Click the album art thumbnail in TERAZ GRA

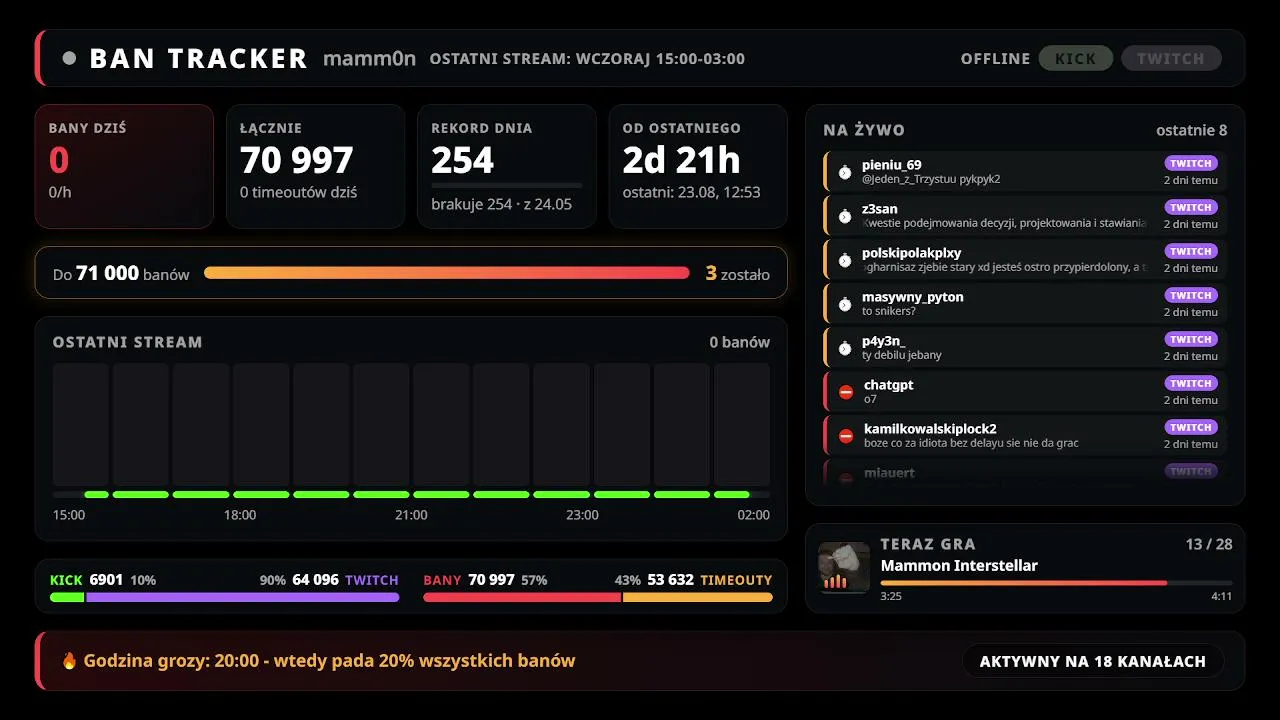pos(844,568)
